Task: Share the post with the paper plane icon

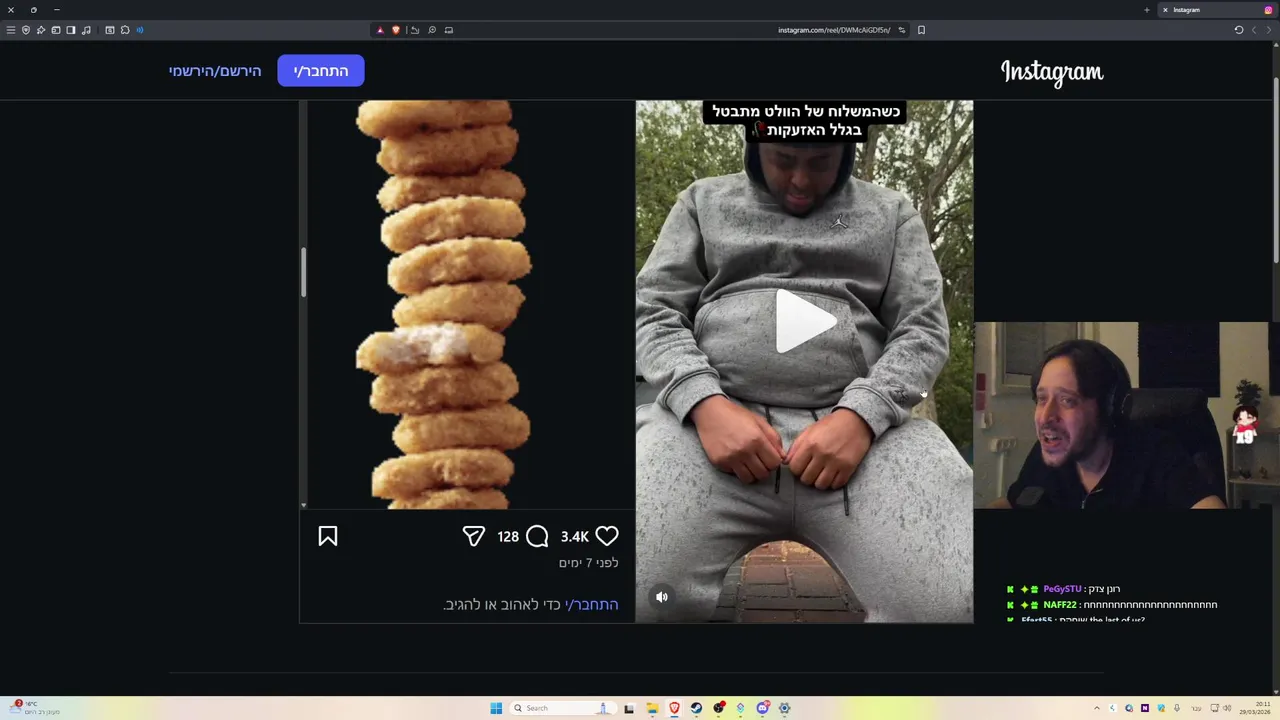Action: 474,537
